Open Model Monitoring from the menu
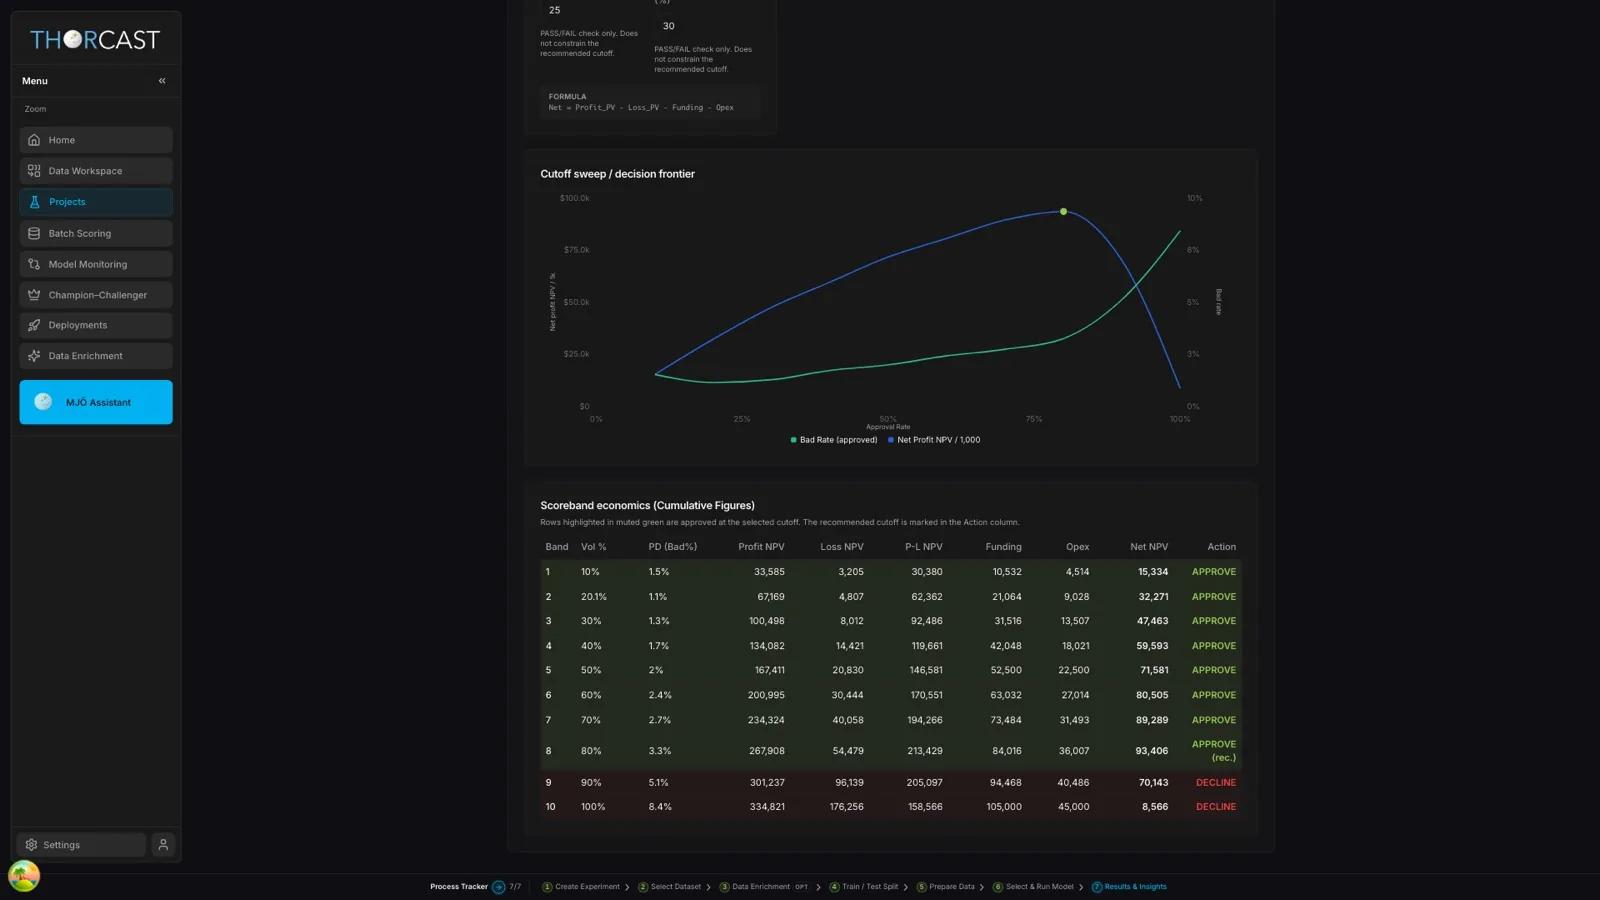1600x900 pixels. tap(96, 265)
